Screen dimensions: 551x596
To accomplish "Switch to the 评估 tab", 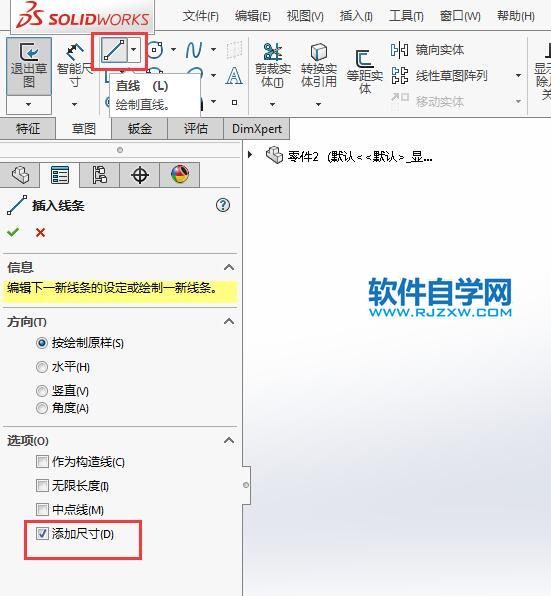I will 195,128.
